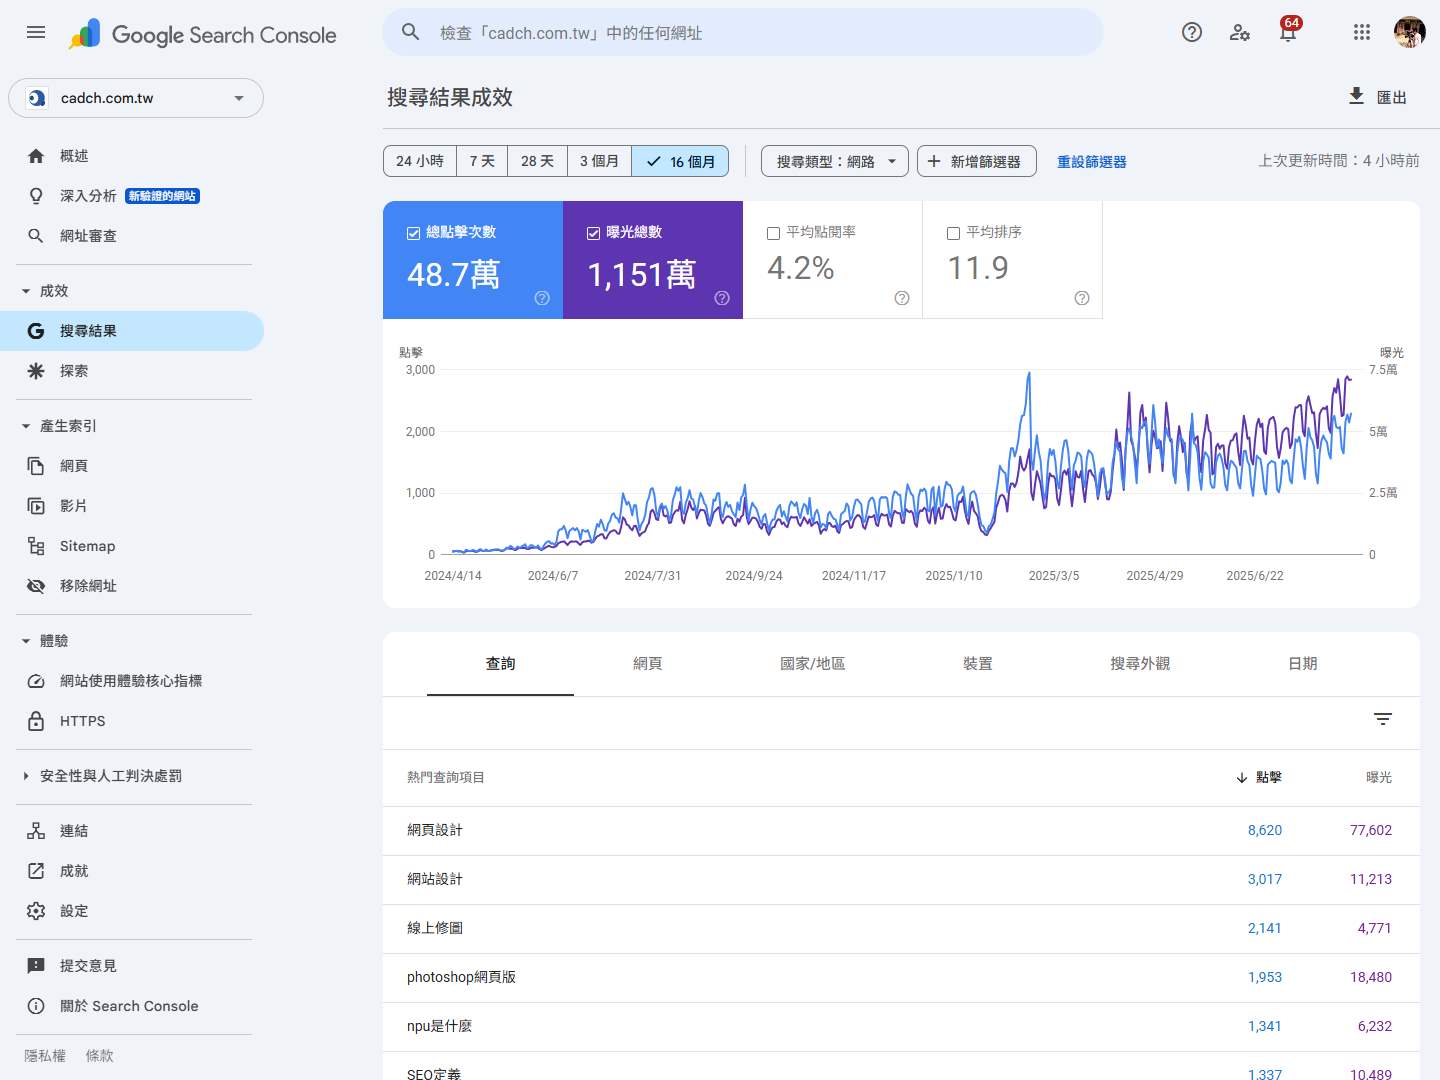Collapse the 體驗 sidebar section
Image resolution: width=1440 pixels, height=1080 pixels.
pyautogui.click(x=26, y=641)
